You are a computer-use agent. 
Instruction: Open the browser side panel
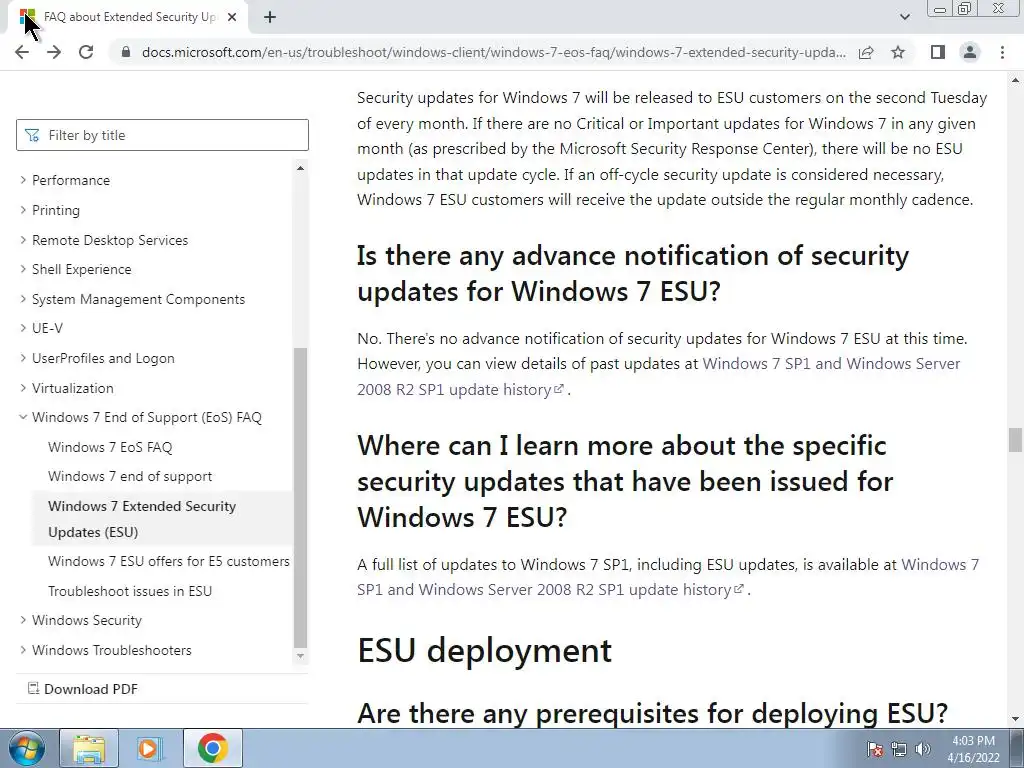[x=938, y=52]
